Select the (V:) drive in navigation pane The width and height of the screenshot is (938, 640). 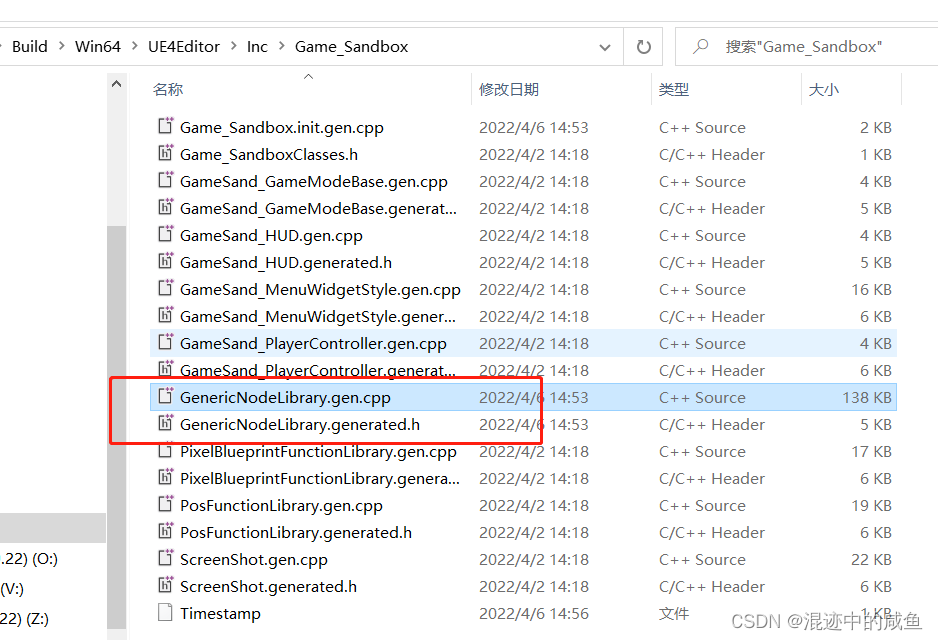pyautogui.click(x=12, y=589)
